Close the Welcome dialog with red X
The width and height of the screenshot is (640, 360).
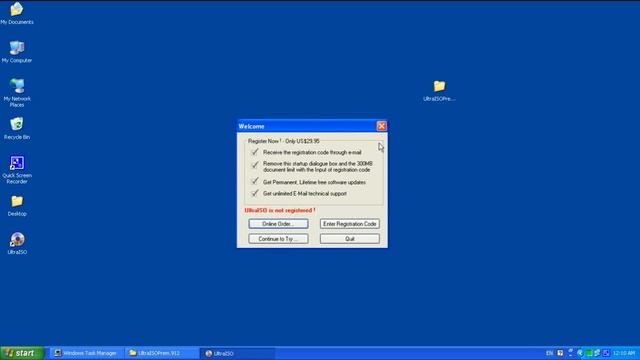pyautogui.click(x=381, y=126)
